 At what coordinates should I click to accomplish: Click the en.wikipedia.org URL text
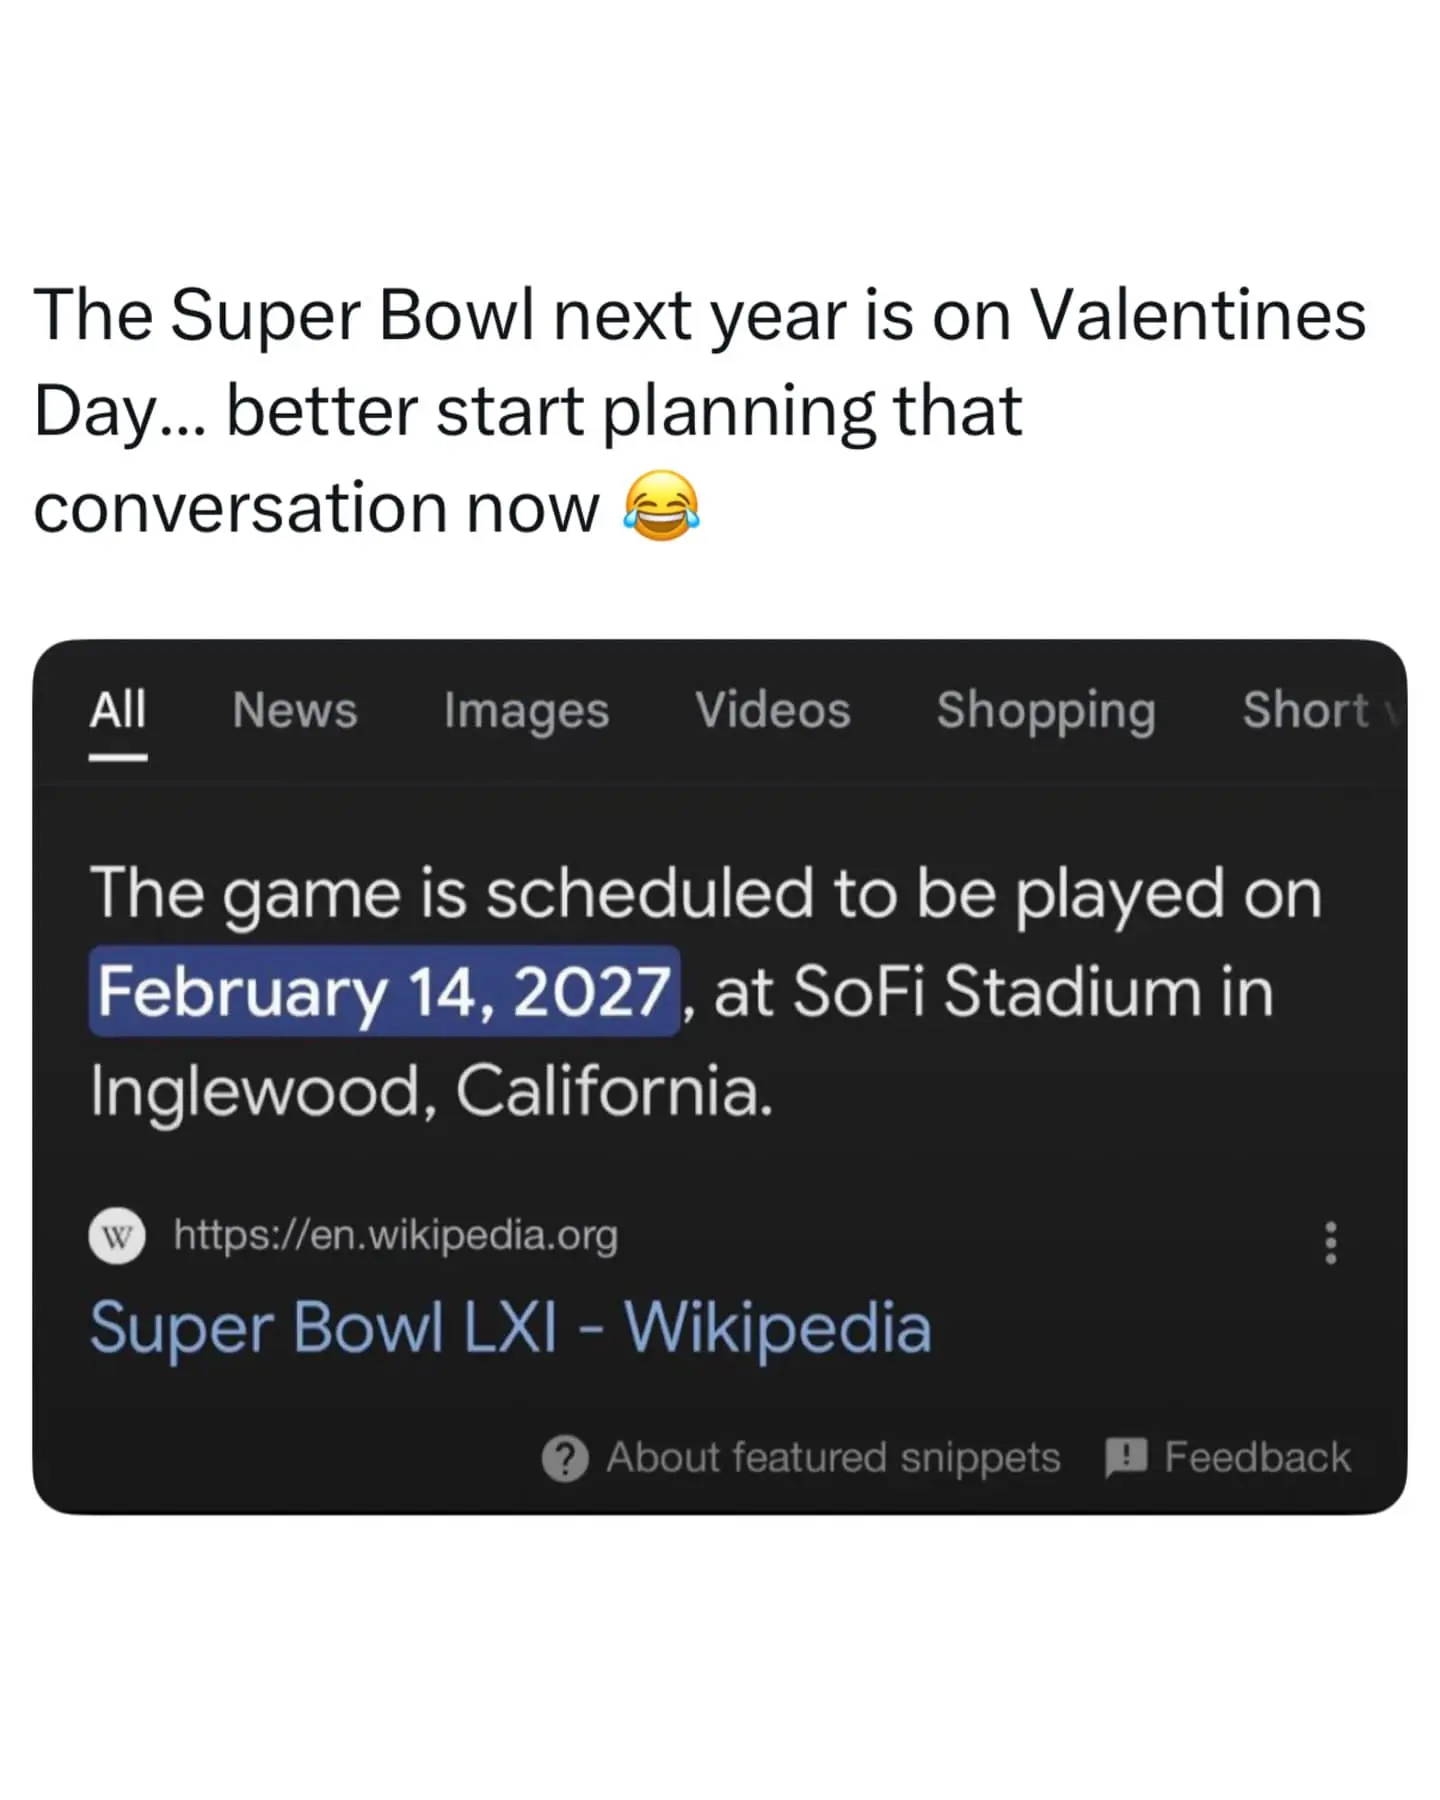coord(396,1236)
